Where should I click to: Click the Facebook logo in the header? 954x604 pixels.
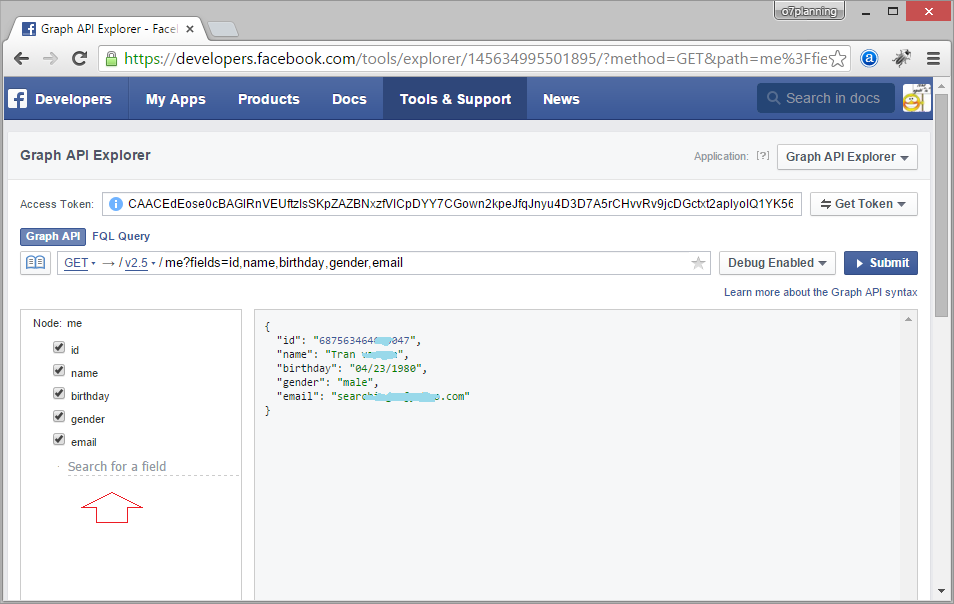click(x=18, y=99)
